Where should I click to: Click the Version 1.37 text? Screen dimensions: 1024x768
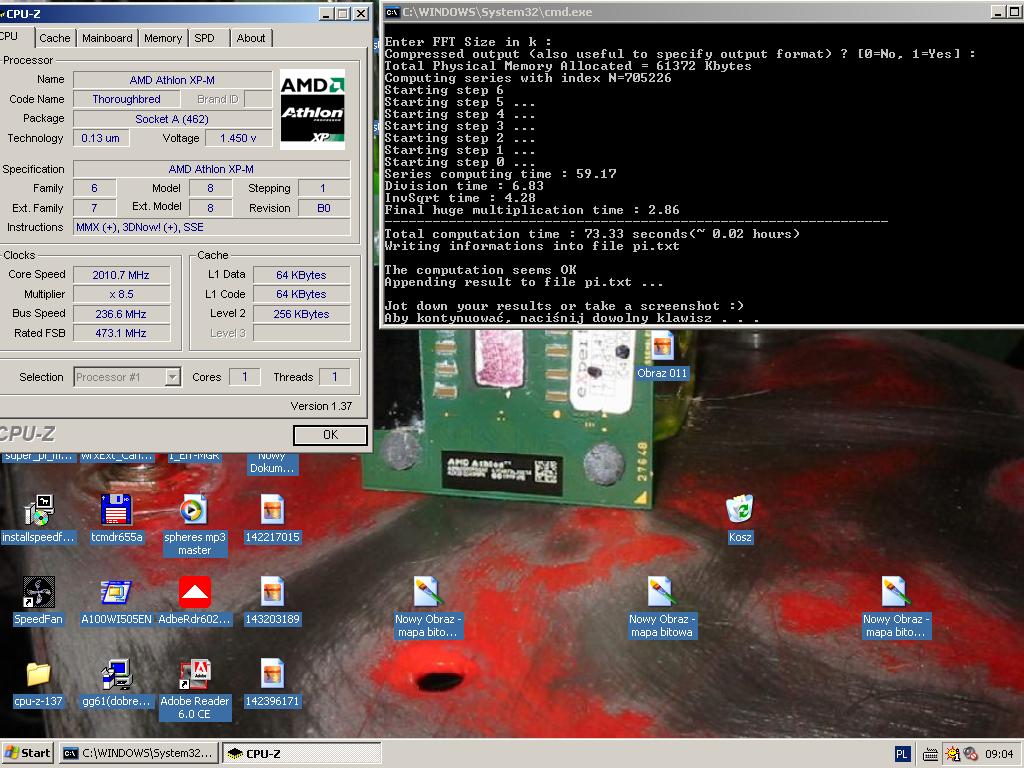point(321,406)
